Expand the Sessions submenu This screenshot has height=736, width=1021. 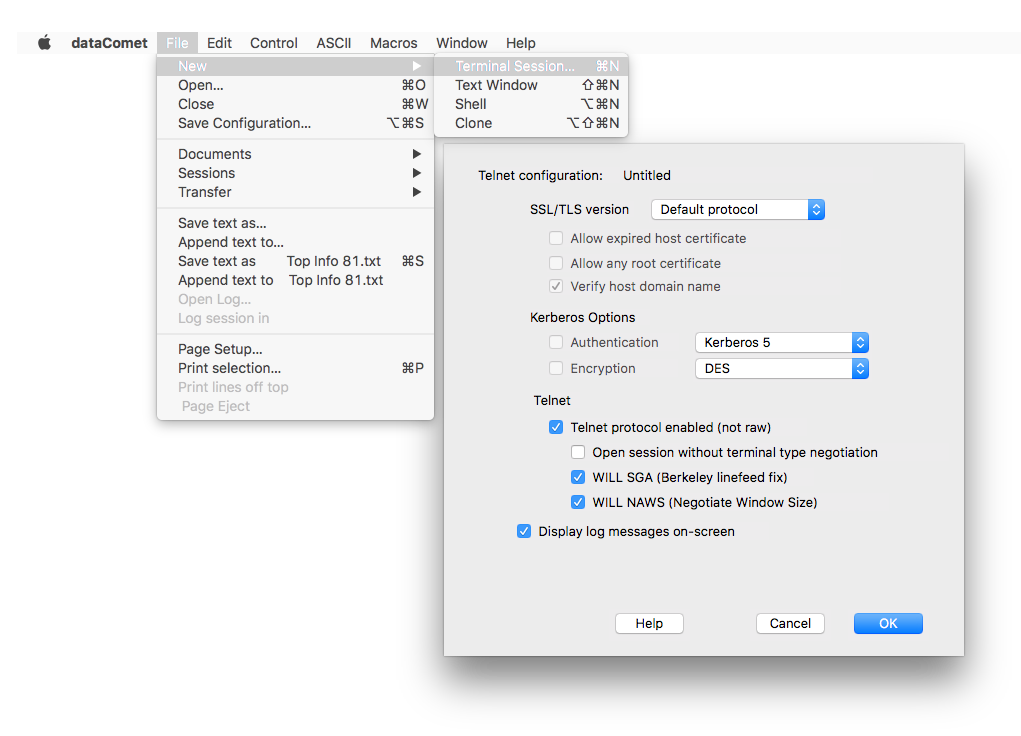coord(296,173)
